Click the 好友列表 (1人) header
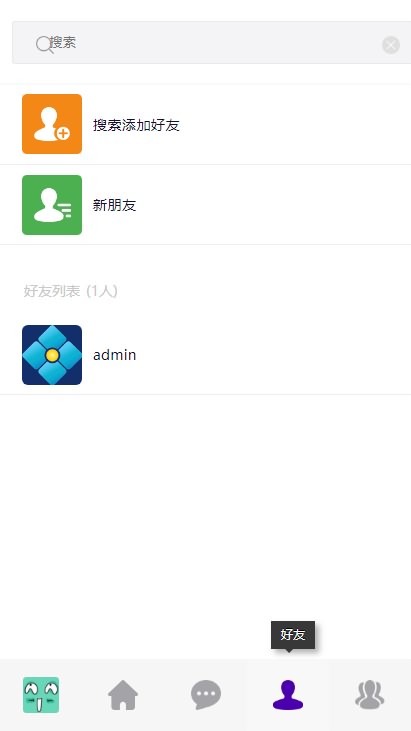 tap(70, 291)
